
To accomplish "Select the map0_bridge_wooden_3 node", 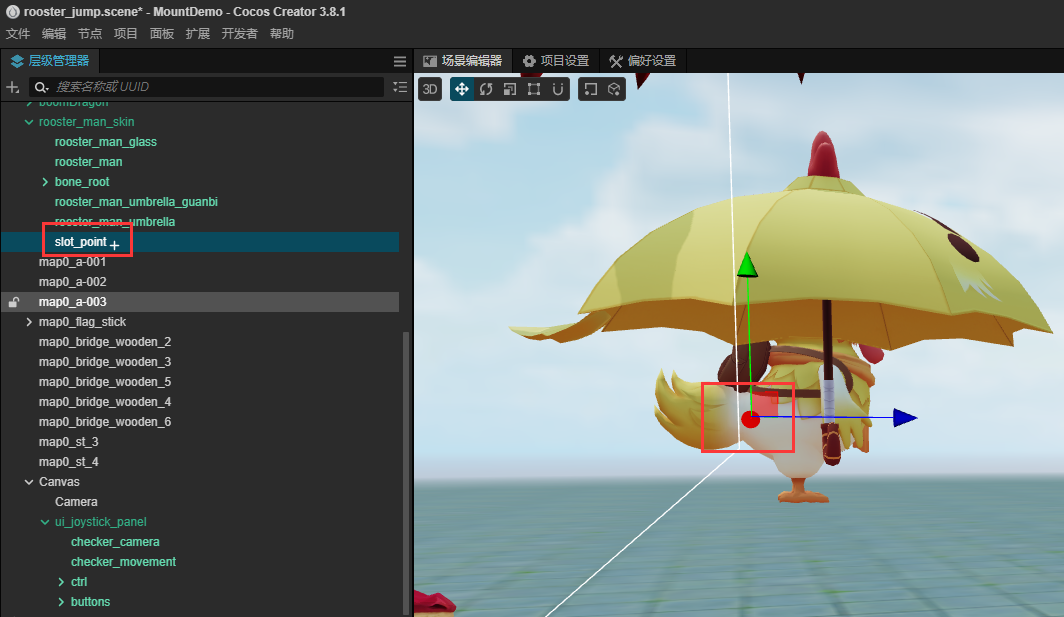I will pos(105,362).
